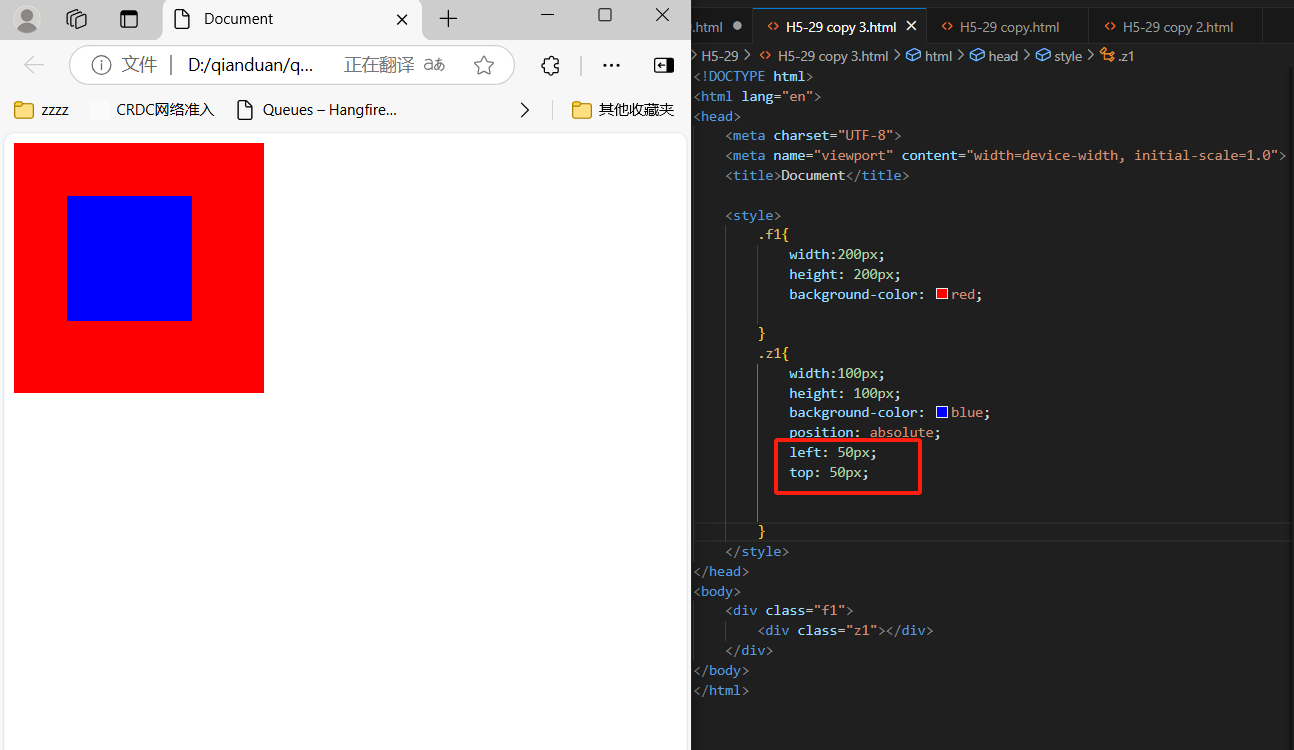Select the Document browser tab
Screen dimensions: 1294x750
[292, 19]
